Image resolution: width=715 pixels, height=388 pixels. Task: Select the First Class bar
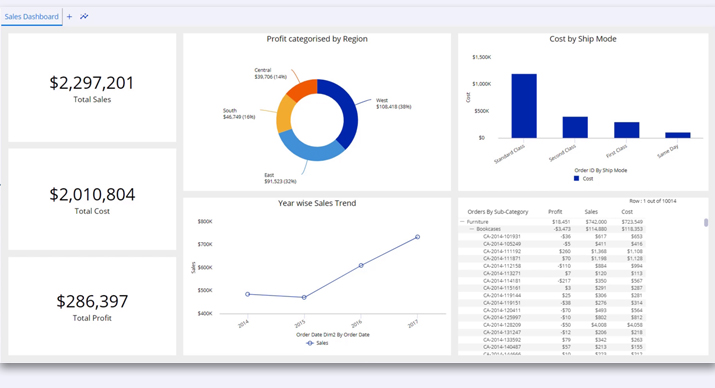pyautogui.click(x=627, y=130)
